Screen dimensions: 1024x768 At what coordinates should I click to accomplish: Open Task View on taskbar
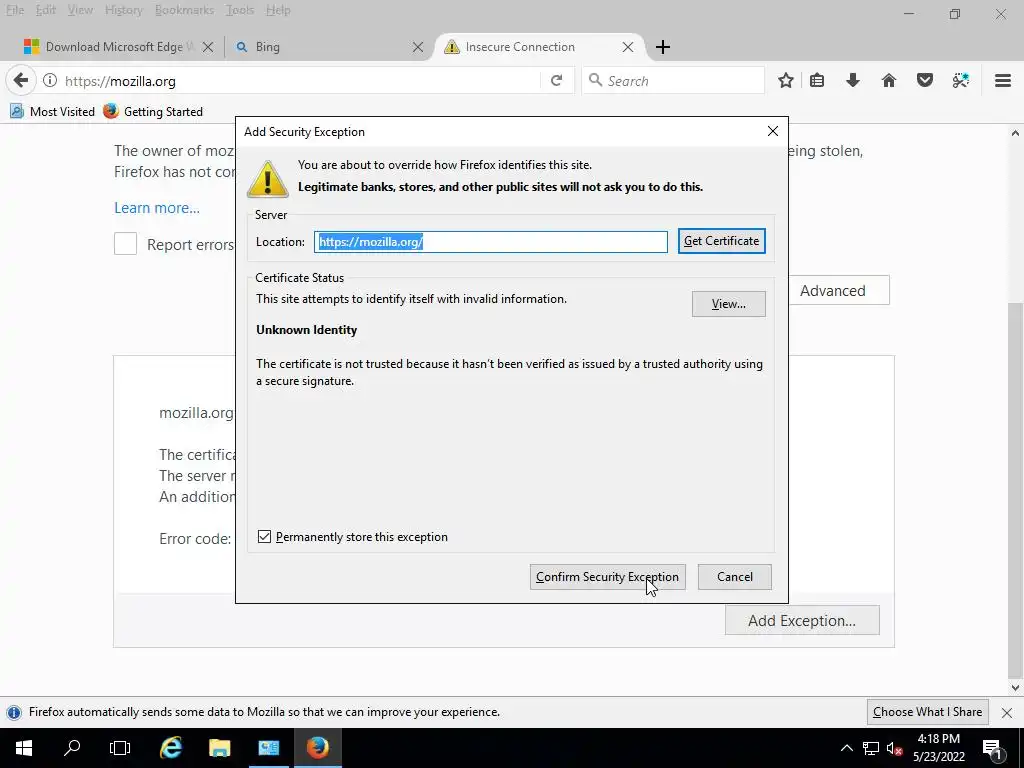coord(120,748)
